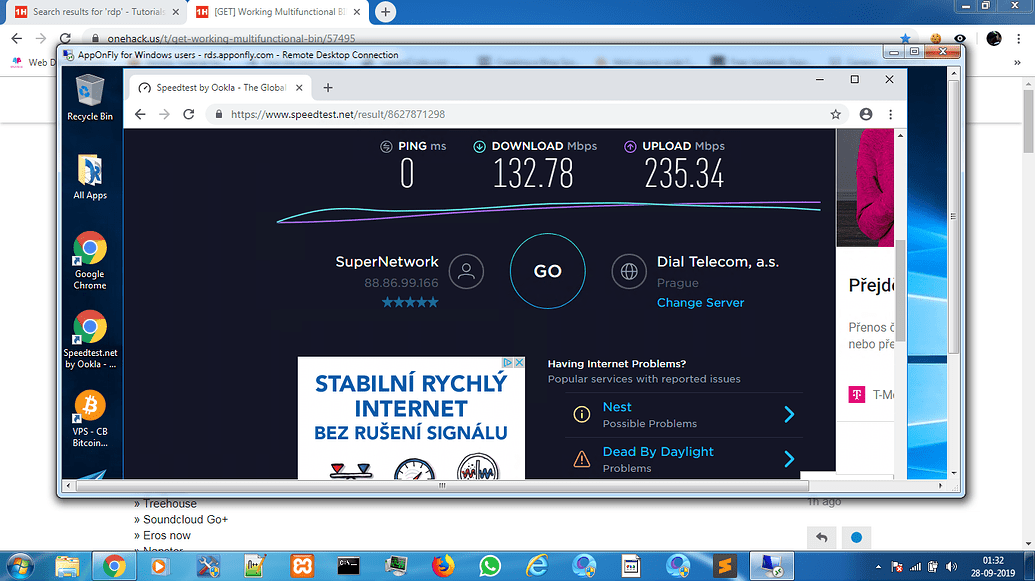Select the Speedtest by Ookla tab

(x=220, y=88)
